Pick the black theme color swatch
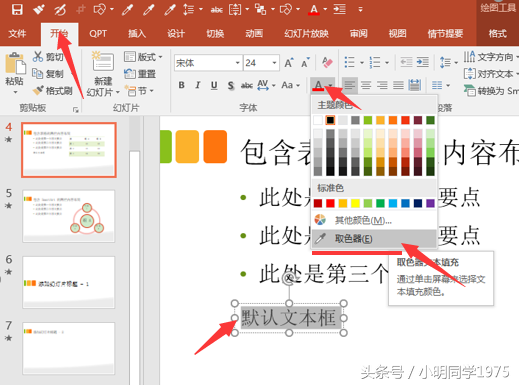Viewport: 519px width, 385px height. pos(330,120)
